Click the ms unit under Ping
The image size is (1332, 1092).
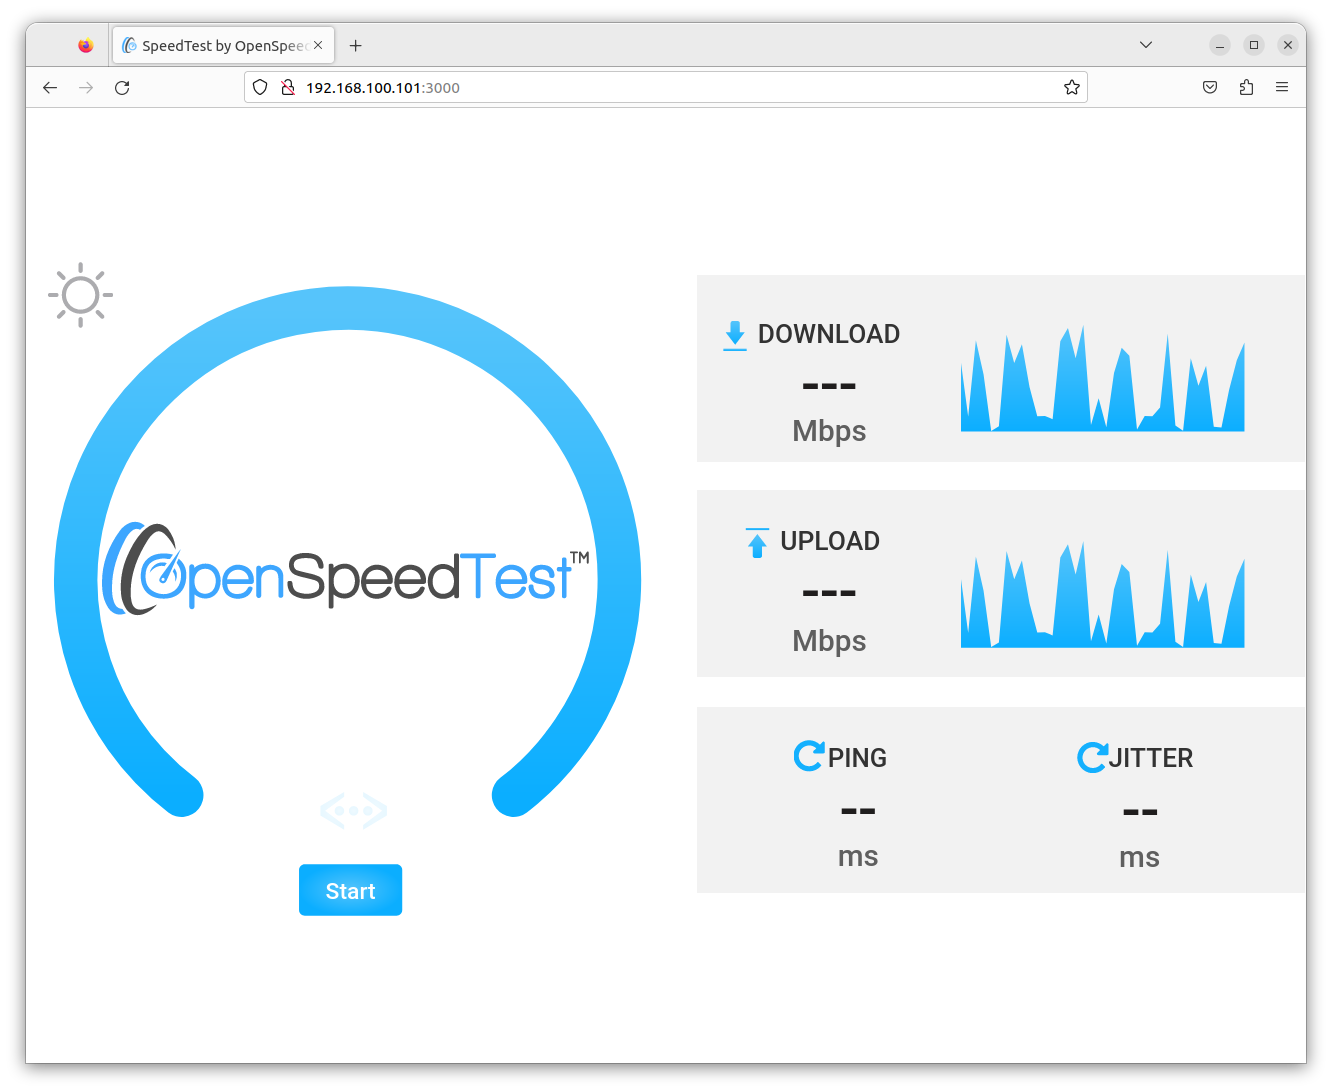tap(858, 857)
